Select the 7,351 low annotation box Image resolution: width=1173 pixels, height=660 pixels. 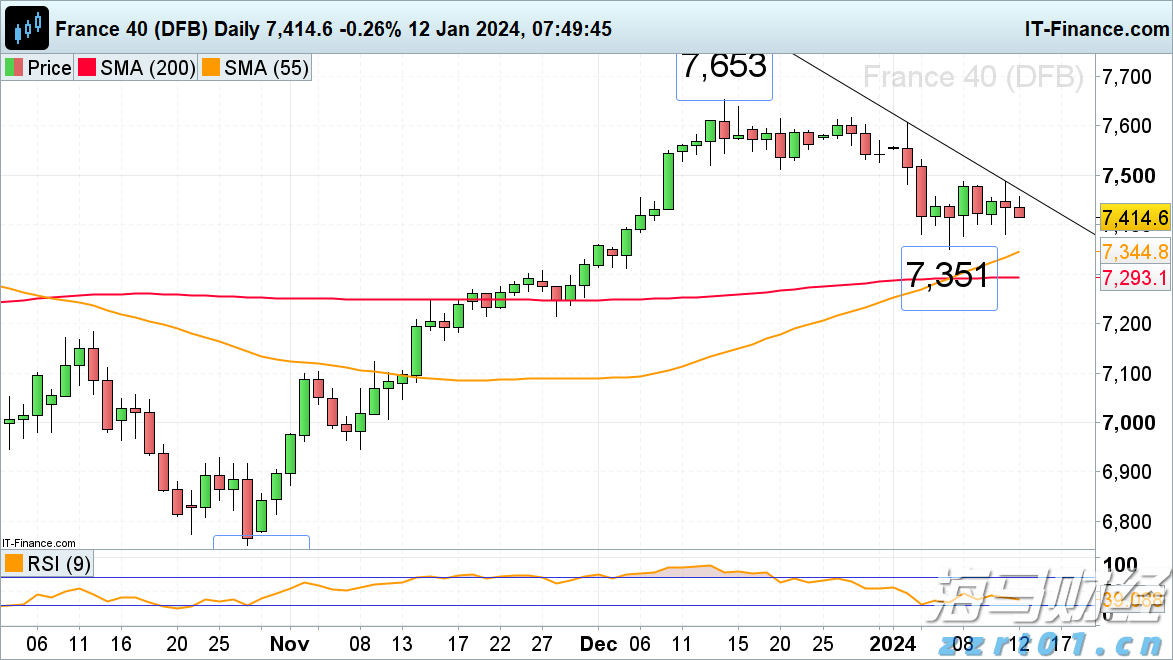[x=949, y=276]
